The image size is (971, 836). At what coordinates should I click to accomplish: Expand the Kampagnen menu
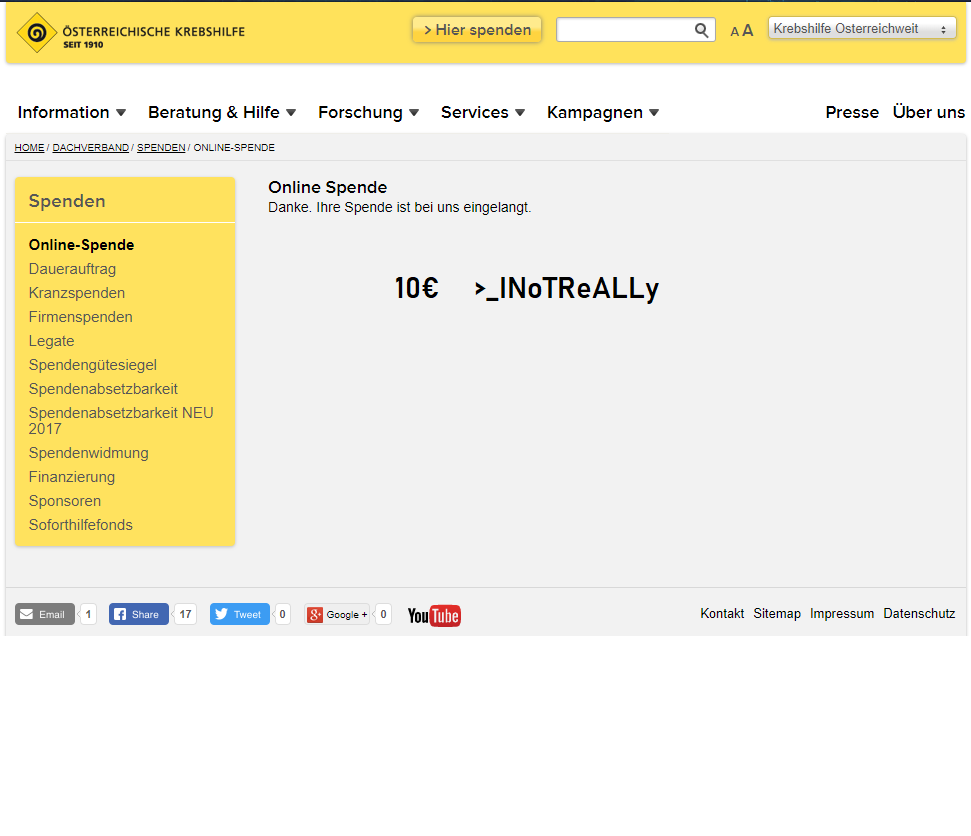coord(603,112)
